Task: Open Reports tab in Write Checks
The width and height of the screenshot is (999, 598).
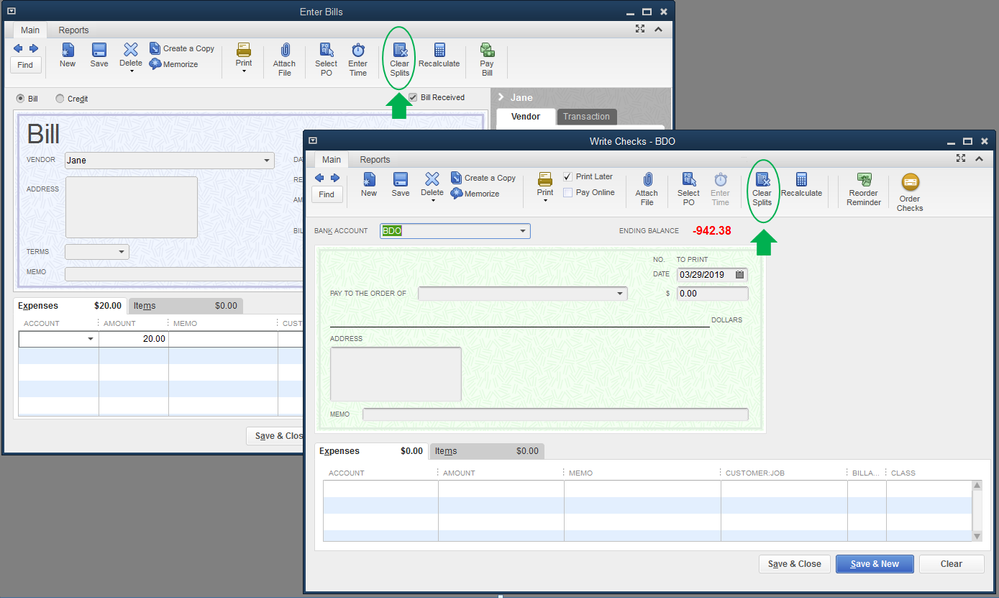Action: [x=375, y=159]
